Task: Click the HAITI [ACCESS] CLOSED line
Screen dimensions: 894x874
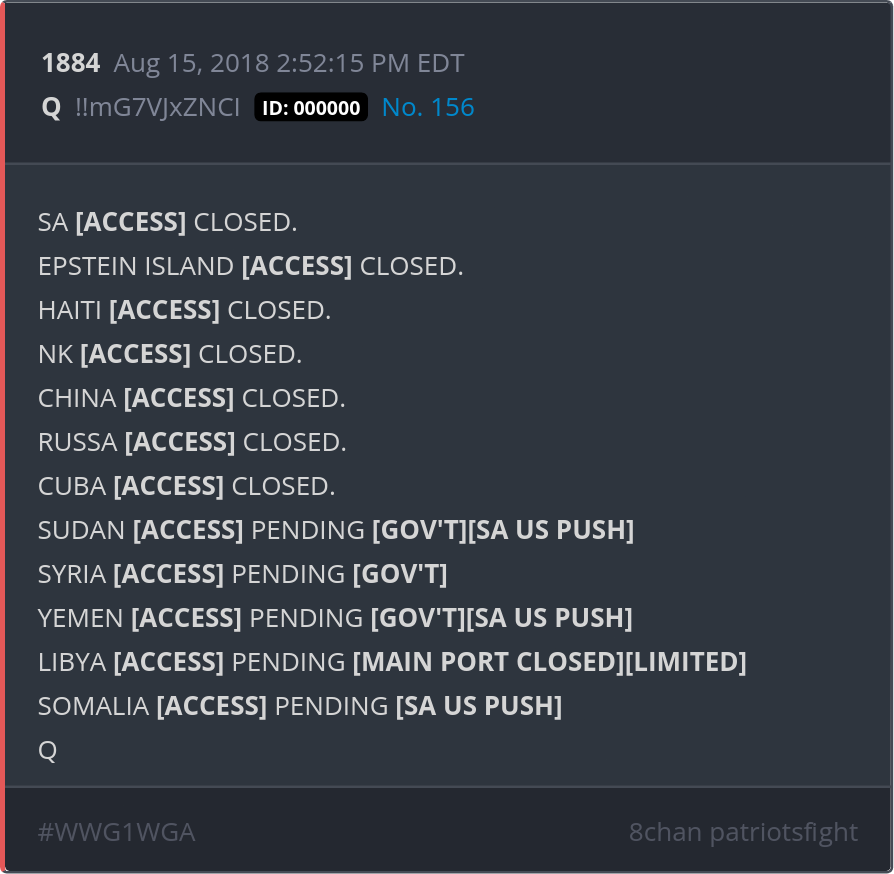Action: tap(184, 310)
